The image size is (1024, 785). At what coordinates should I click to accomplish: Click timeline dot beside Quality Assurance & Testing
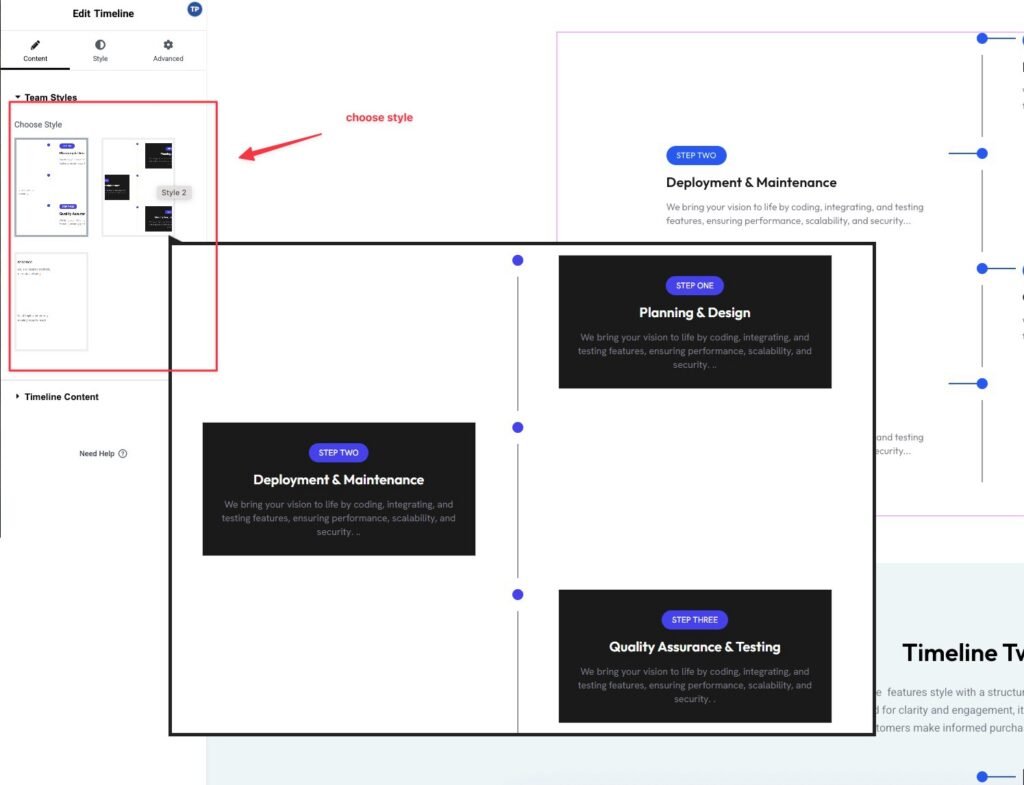point(518,594)
